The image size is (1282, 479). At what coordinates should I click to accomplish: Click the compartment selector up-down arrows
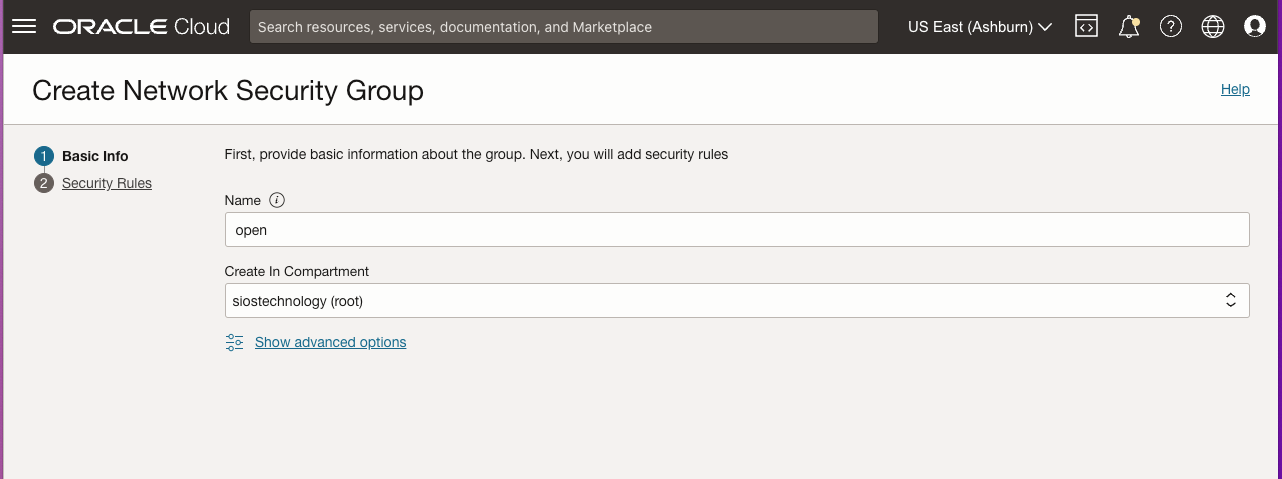coord(1231,300)
